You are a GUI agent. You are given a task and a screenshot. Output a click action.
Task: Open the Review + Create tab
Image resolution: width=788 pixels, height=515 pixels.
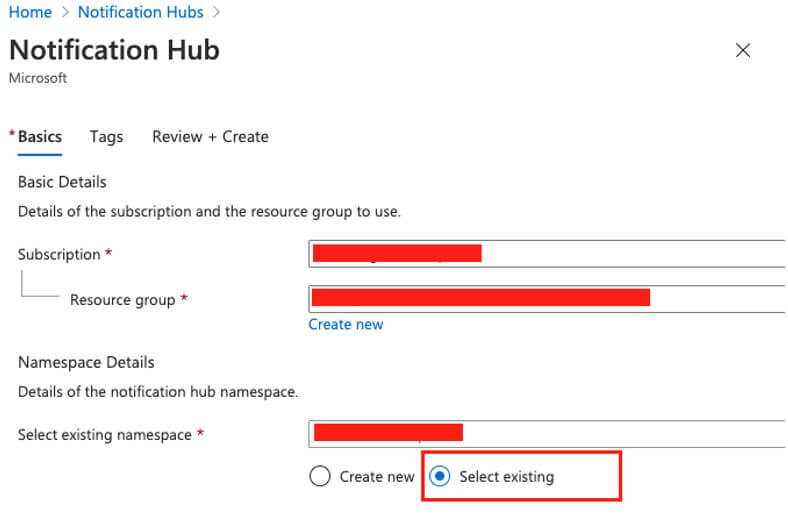pyautogui.click(x=210, y=137)
